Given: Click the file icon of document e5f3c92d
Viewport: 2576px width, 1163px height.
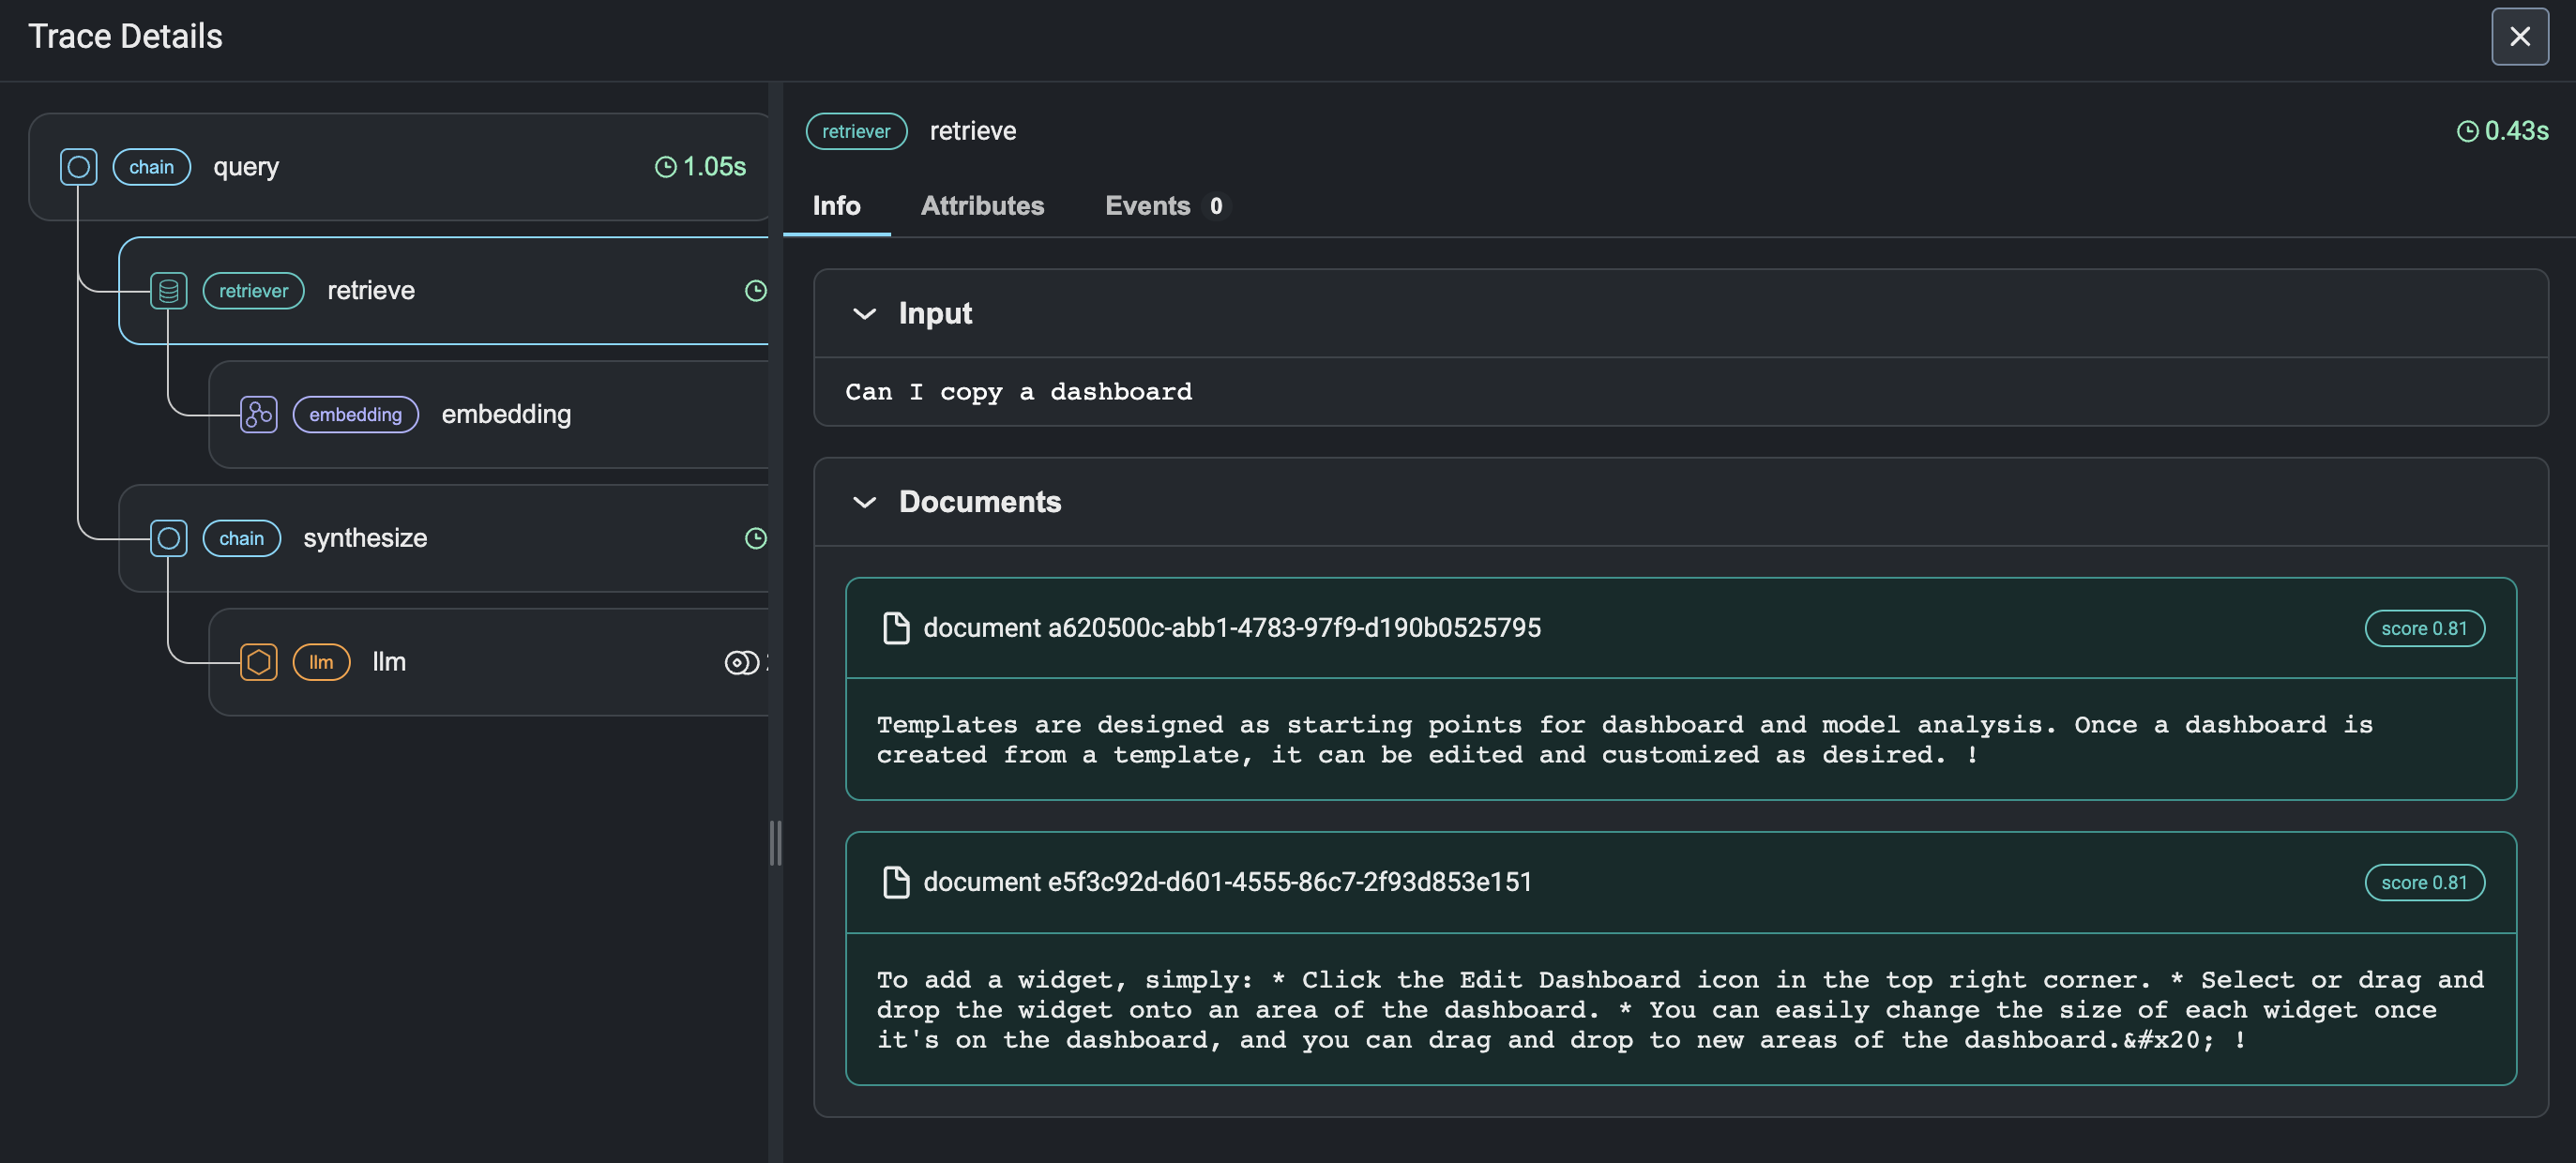Looking at the screenshot, I should point(896,882).
